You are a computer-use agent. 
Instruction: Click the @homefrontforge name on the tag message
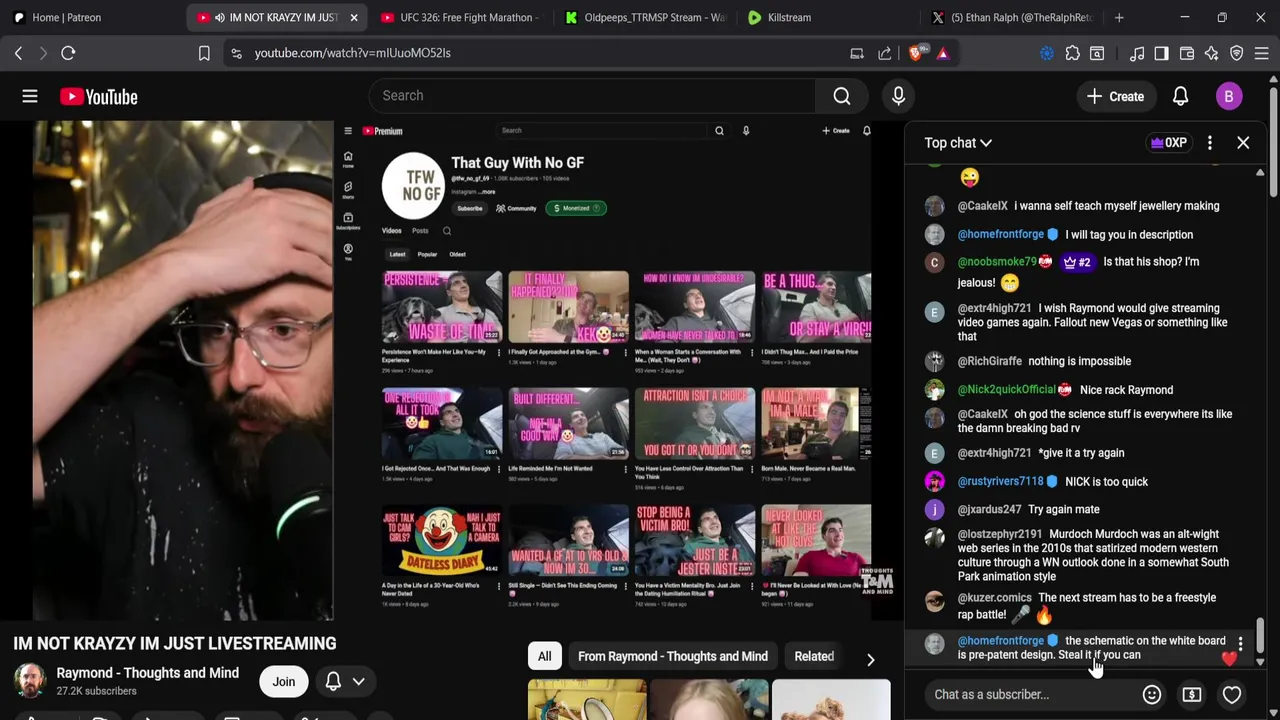point(1000,234)
